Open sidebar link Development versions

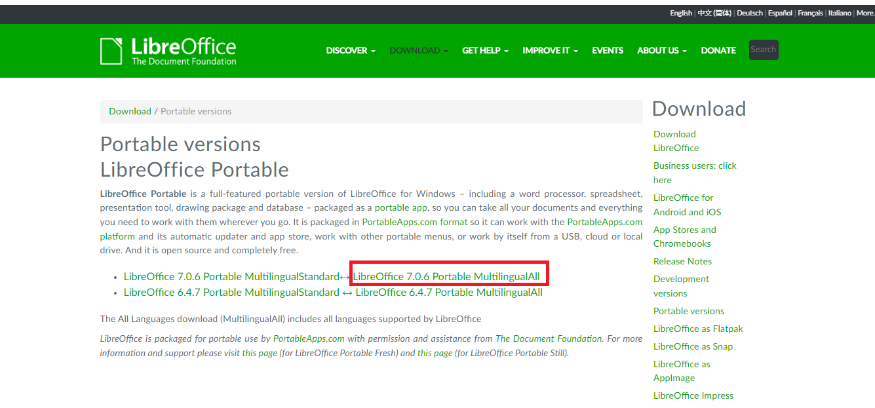point(681,286)
